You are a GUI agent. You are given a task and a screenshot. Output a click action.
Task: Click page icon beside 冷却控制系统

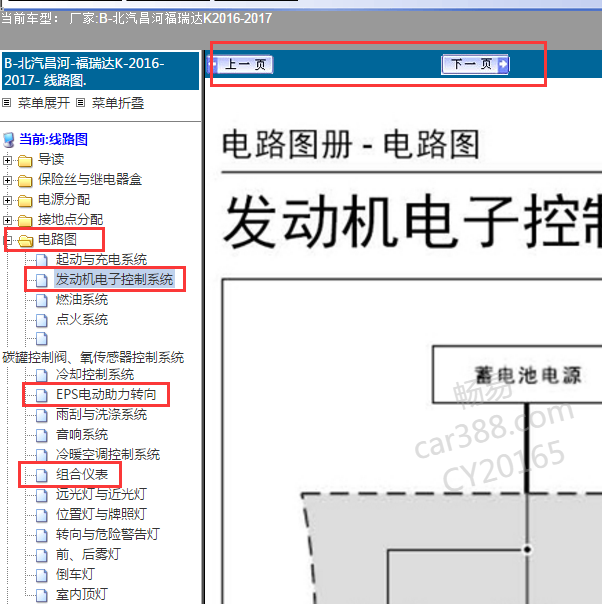(42, 376)
